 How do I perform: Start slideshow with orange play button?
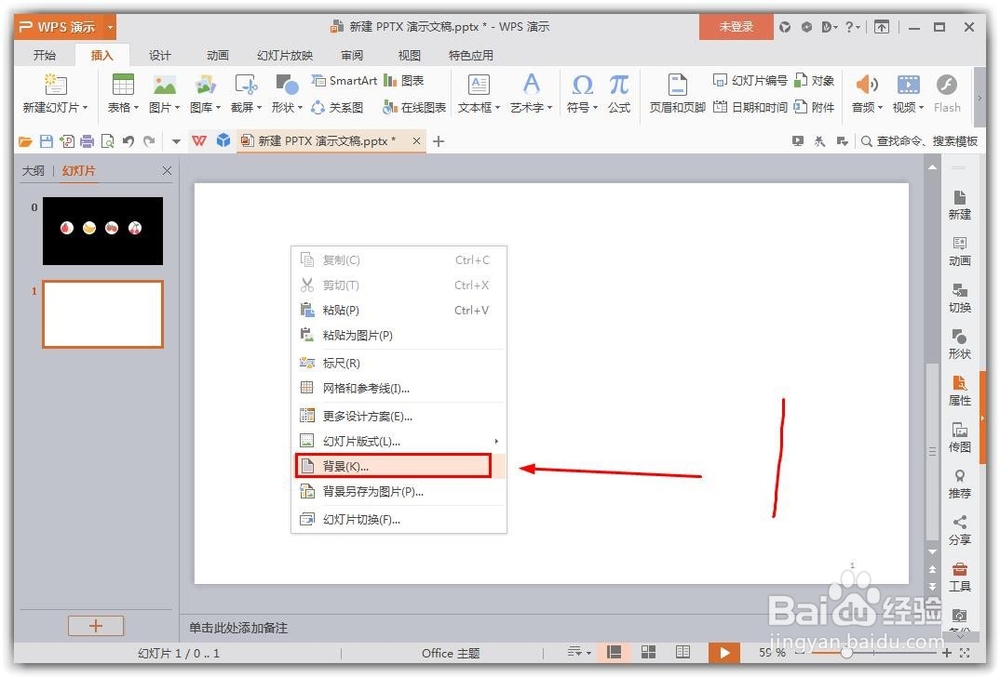(724, 652)
